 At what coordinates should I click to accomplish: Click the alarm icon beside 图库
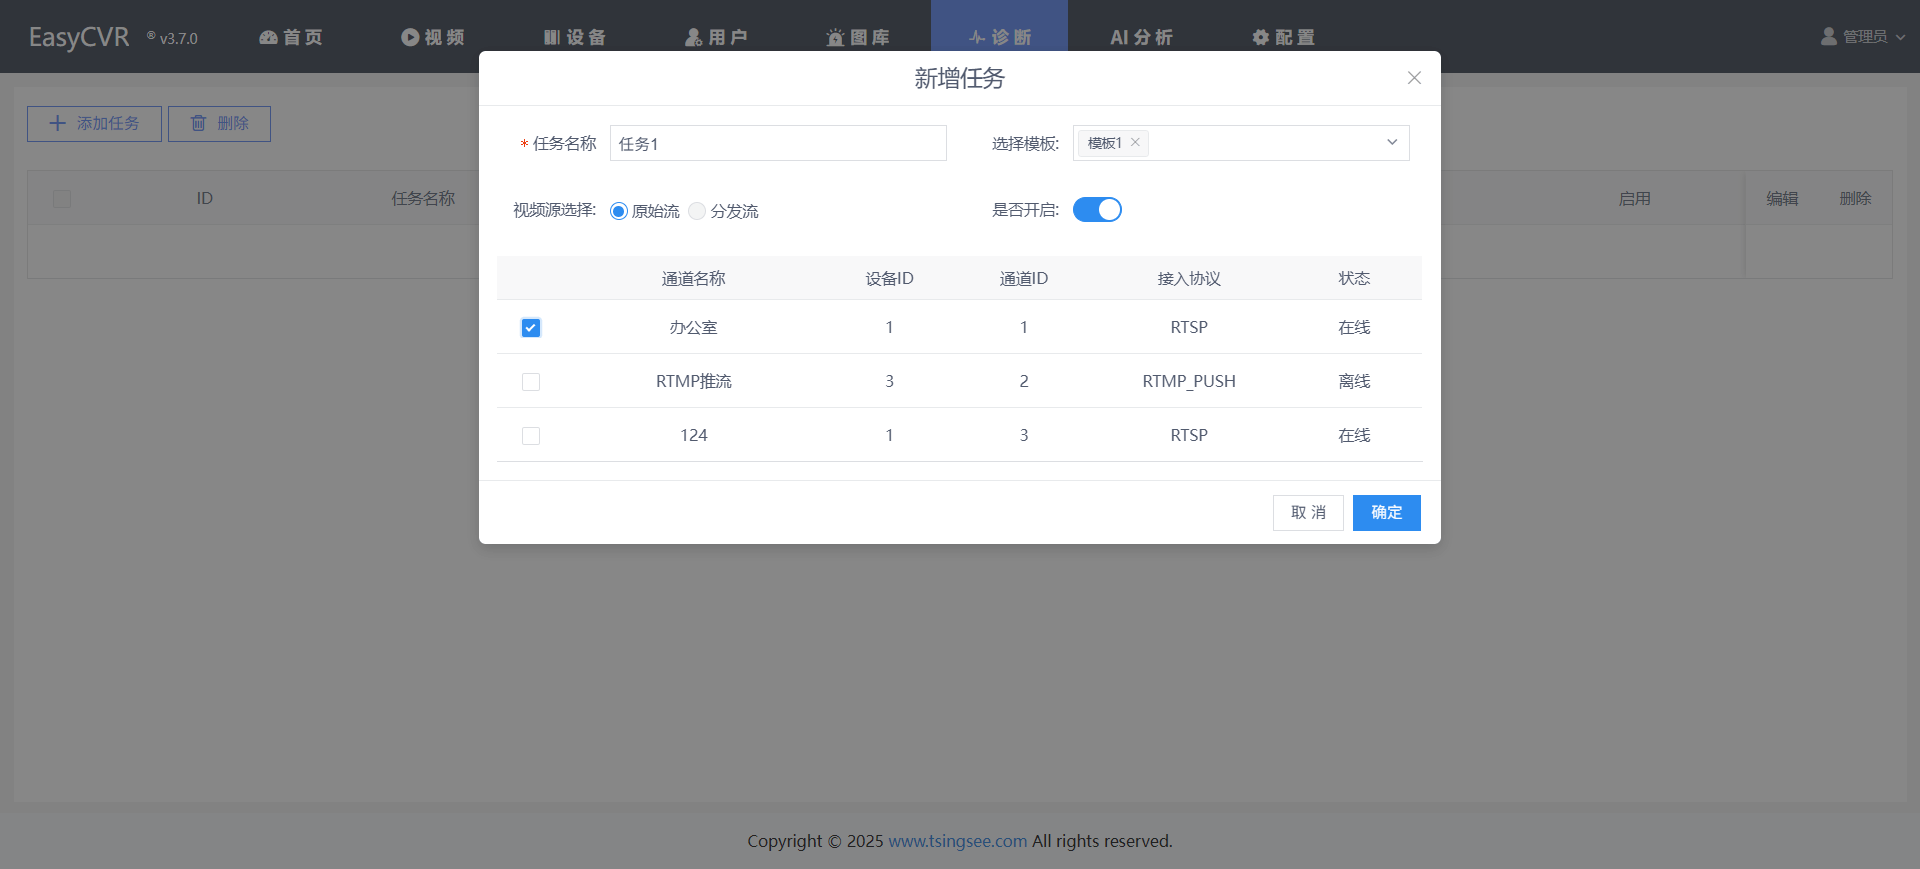click(x=836, y=37)
